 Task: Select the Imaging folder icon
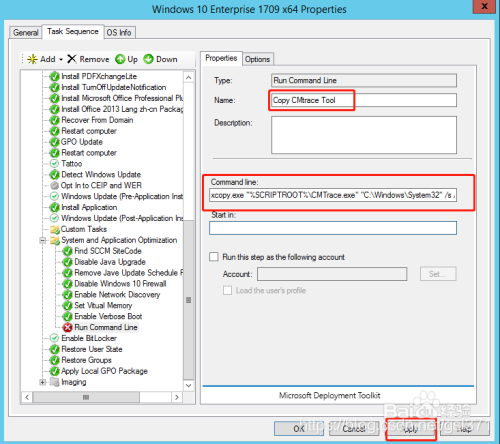pos(54,382)
